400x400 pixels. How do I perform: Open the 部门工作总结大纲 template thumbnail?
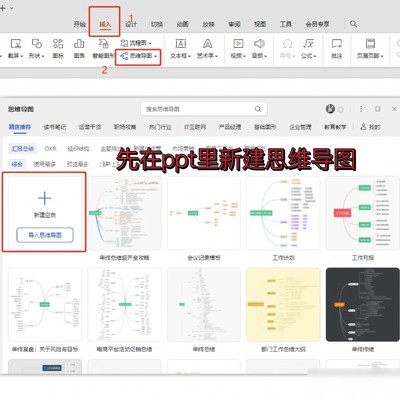[283, 305]
